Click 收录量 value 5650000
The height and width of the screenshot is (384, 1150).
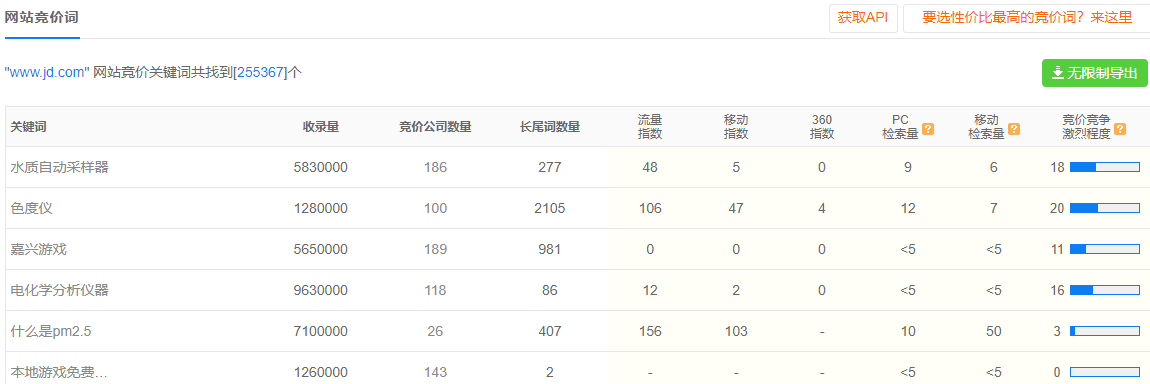point(321,249)
